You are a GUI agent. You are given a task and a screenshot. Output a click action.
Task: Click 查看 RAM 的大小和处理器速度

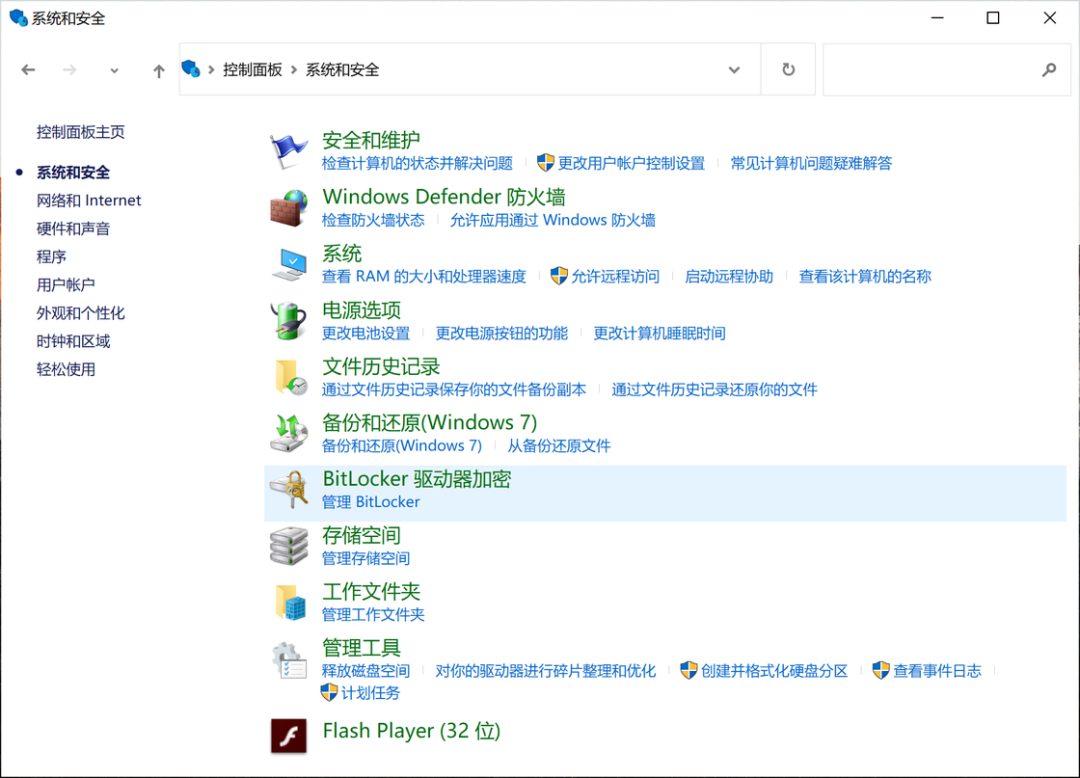tap(424, 277)
